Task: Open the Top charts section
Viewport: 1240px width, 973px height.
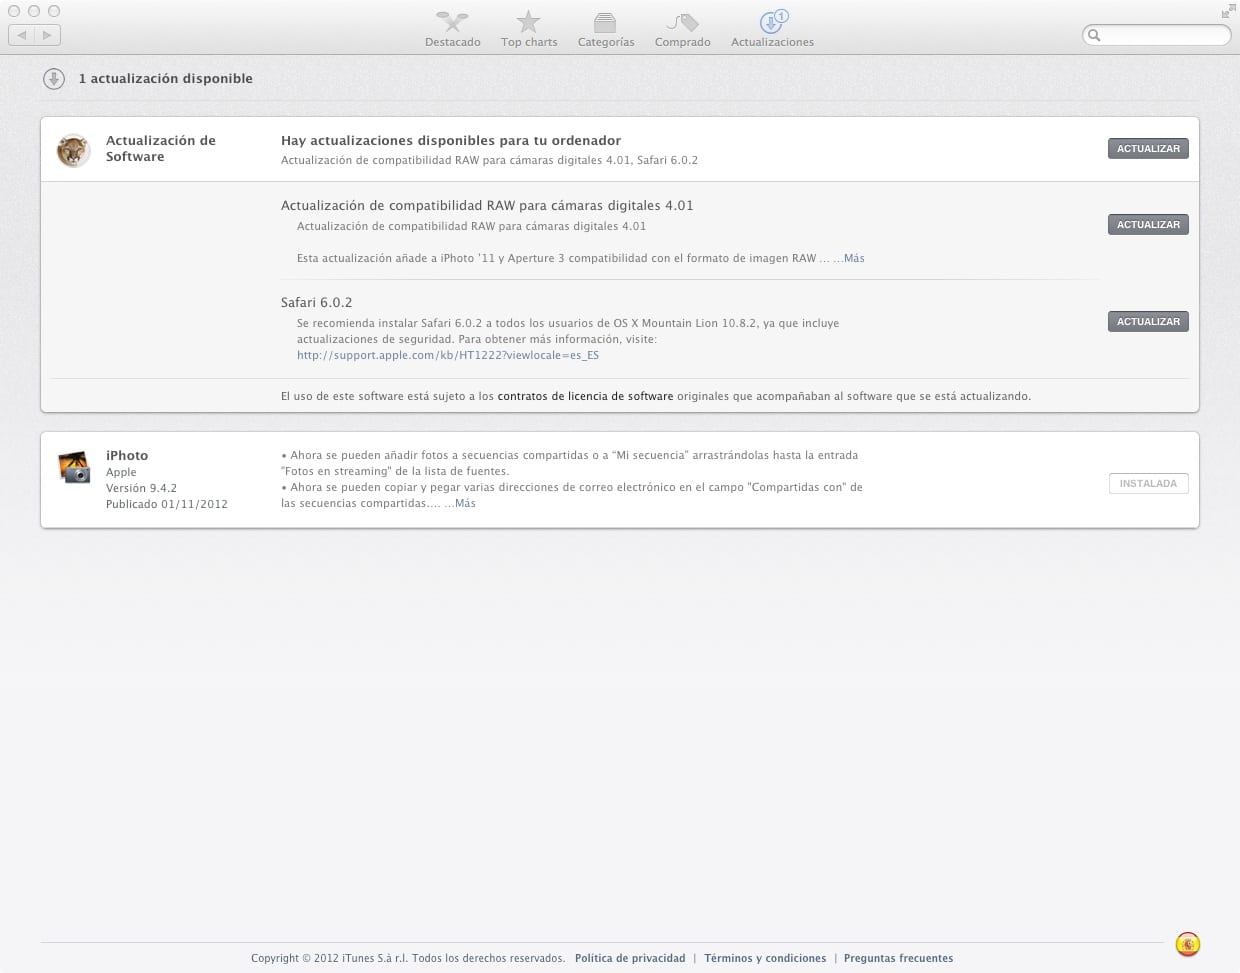Action: (529, 29)
